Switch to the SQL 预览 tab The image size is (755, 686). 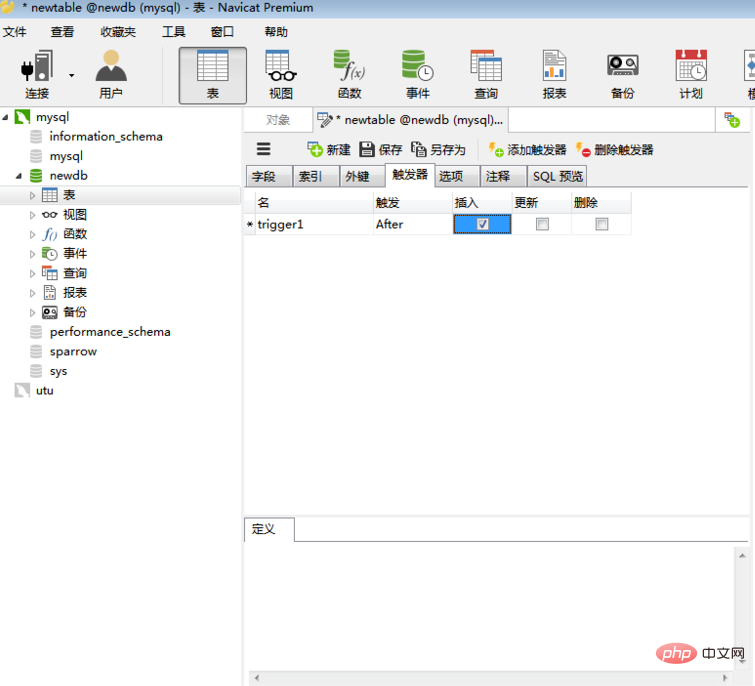click(557, 176)
